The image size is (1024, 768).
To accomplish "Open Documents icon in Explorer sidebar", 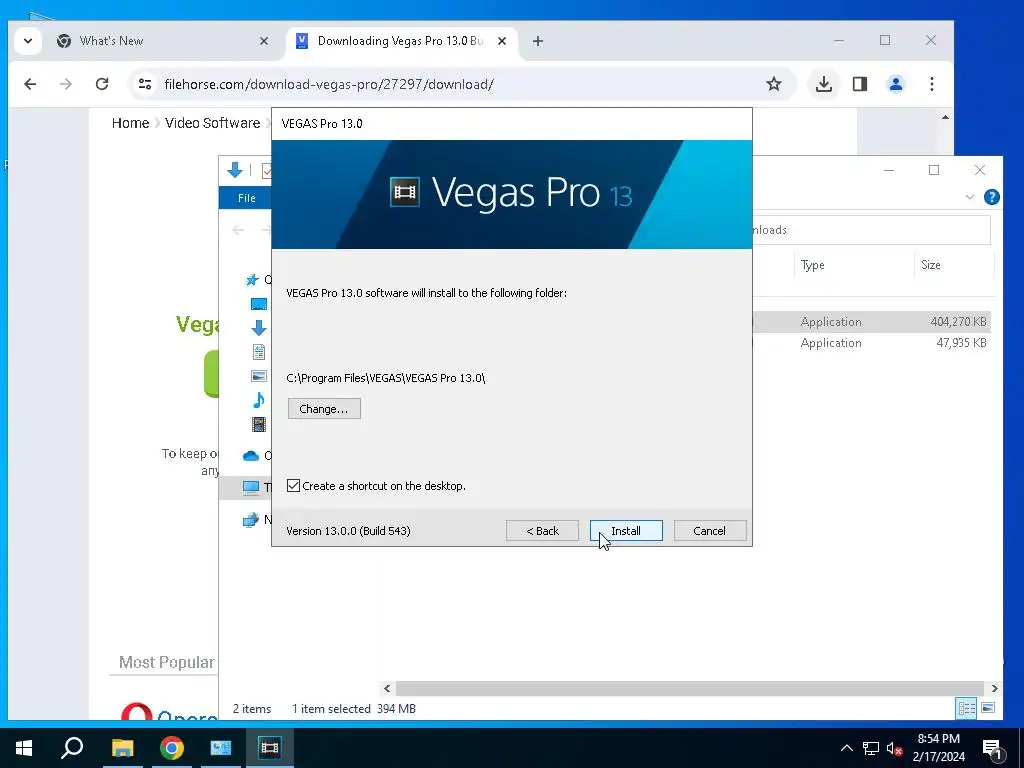I will pyautogui.click(x=259, y=352).
